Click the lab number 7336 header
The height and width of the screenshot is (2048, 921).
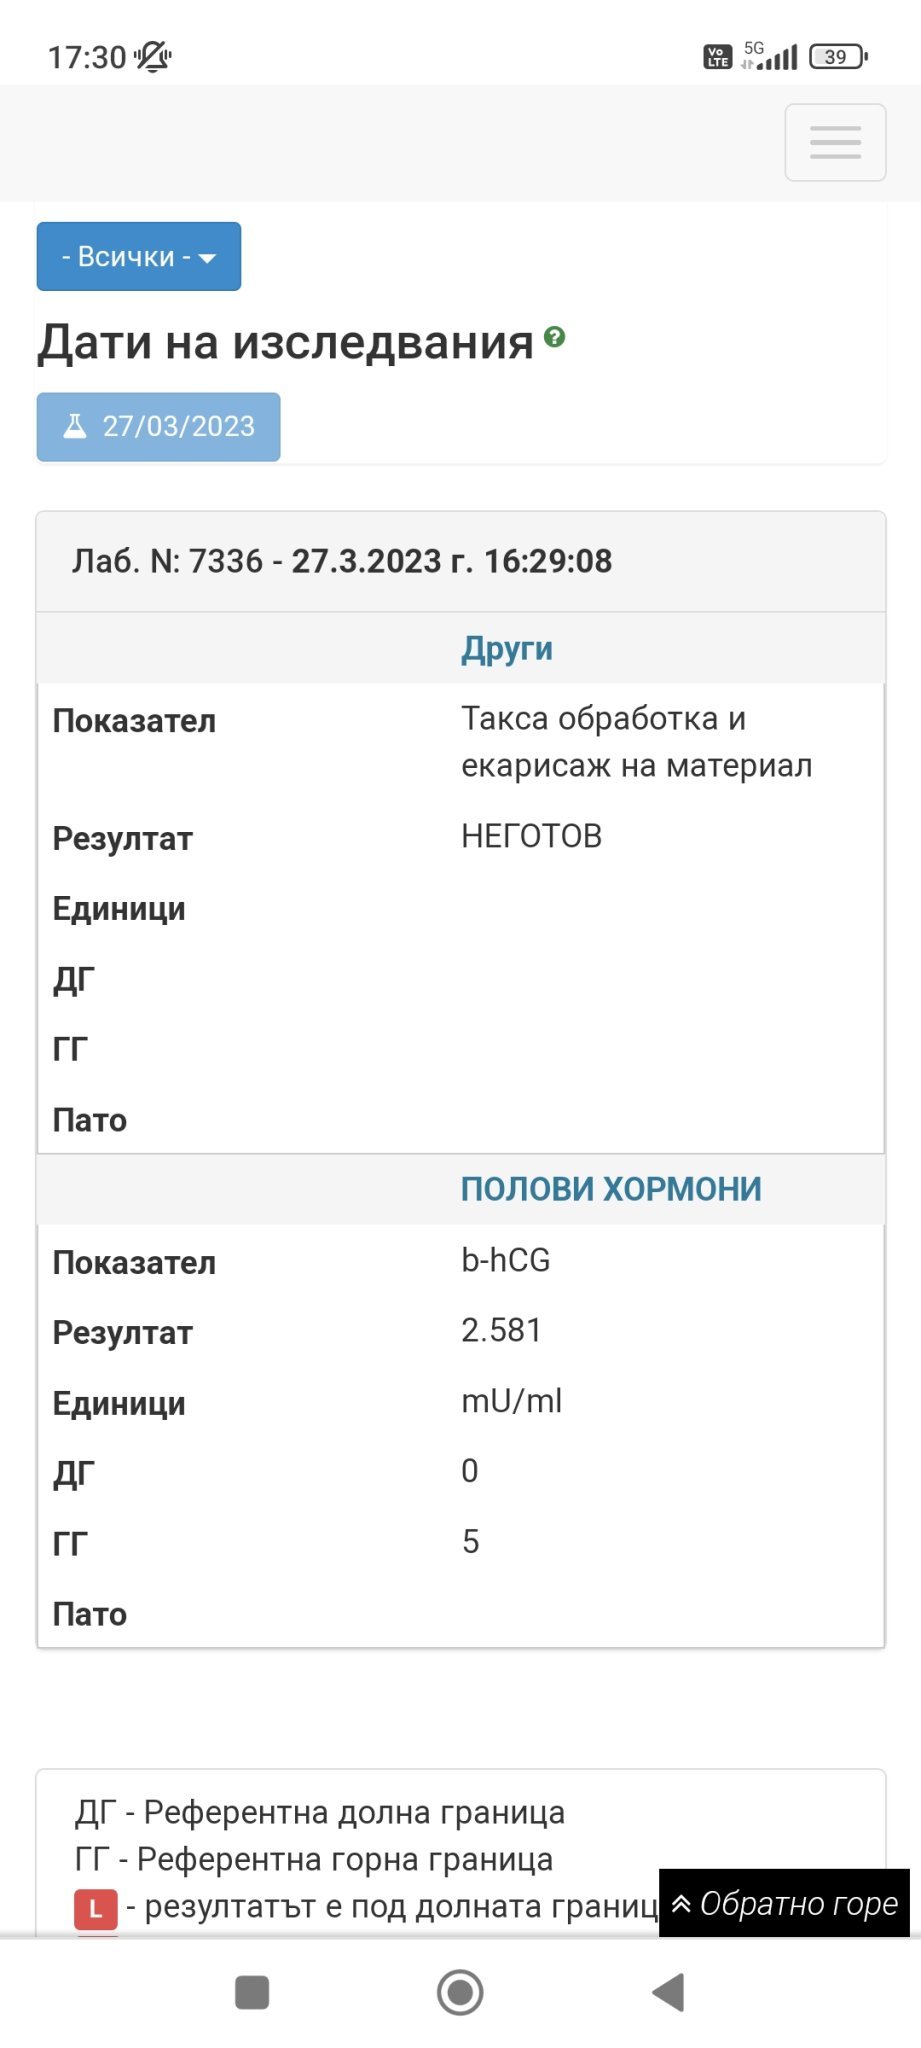click(x=342, y=561)
